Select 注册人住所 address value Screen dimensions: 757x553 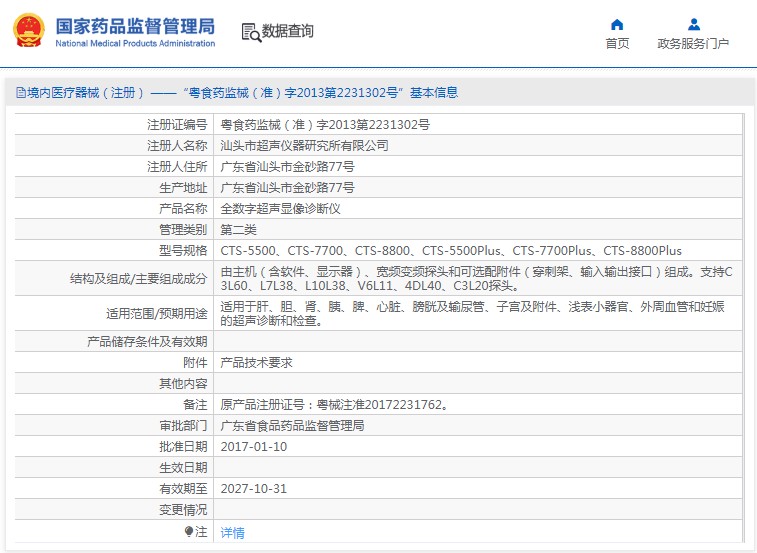(x=287, y=167)
